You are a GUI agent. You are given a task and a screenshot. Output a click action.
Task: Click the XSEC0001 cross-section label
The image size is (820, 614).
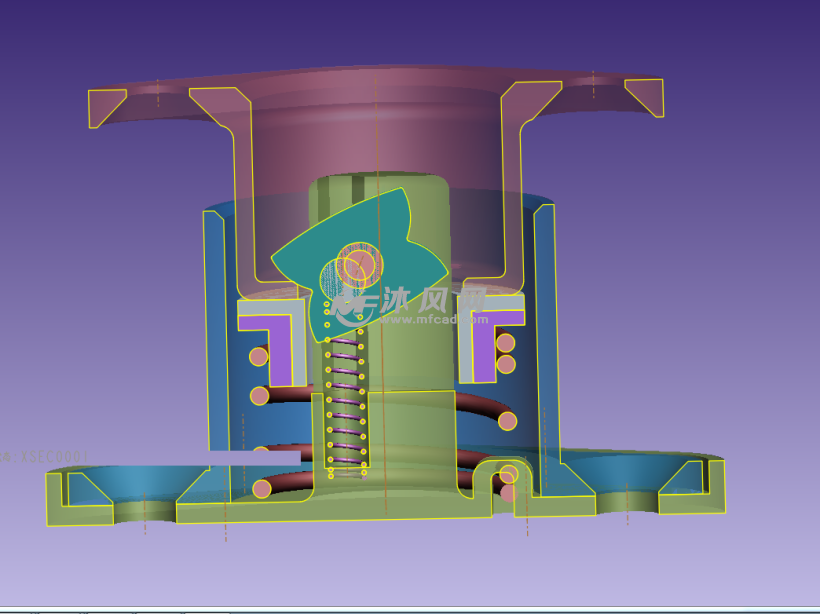coord(45,457)
